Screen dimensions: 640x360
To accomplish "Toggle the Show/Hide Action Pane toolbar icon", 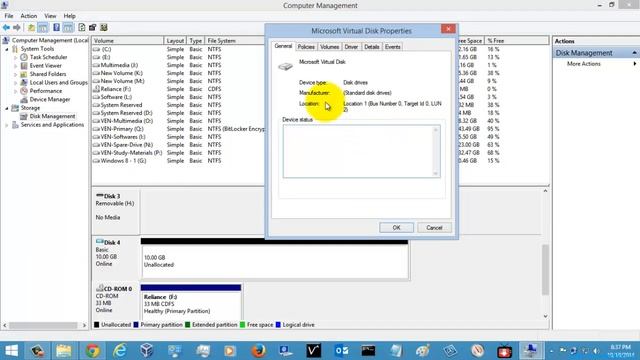I will [68, 27].
